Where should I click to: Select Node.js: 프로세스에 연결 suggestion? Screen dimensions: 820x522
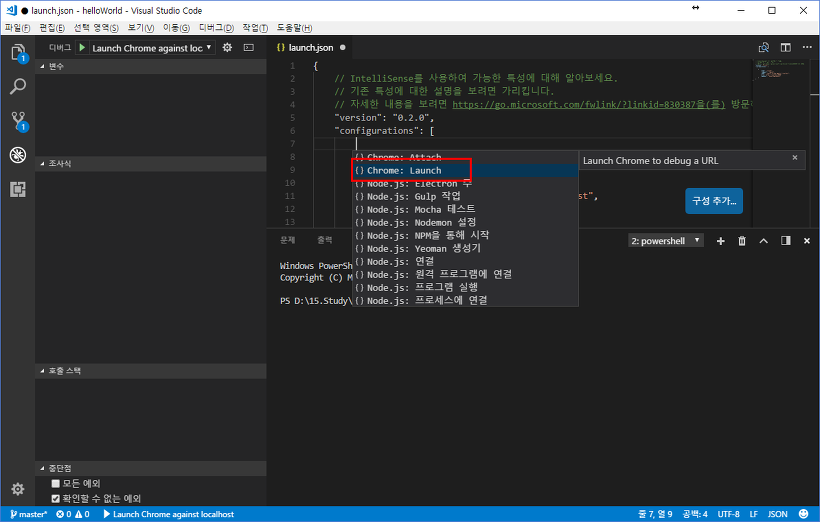[465, 301]
